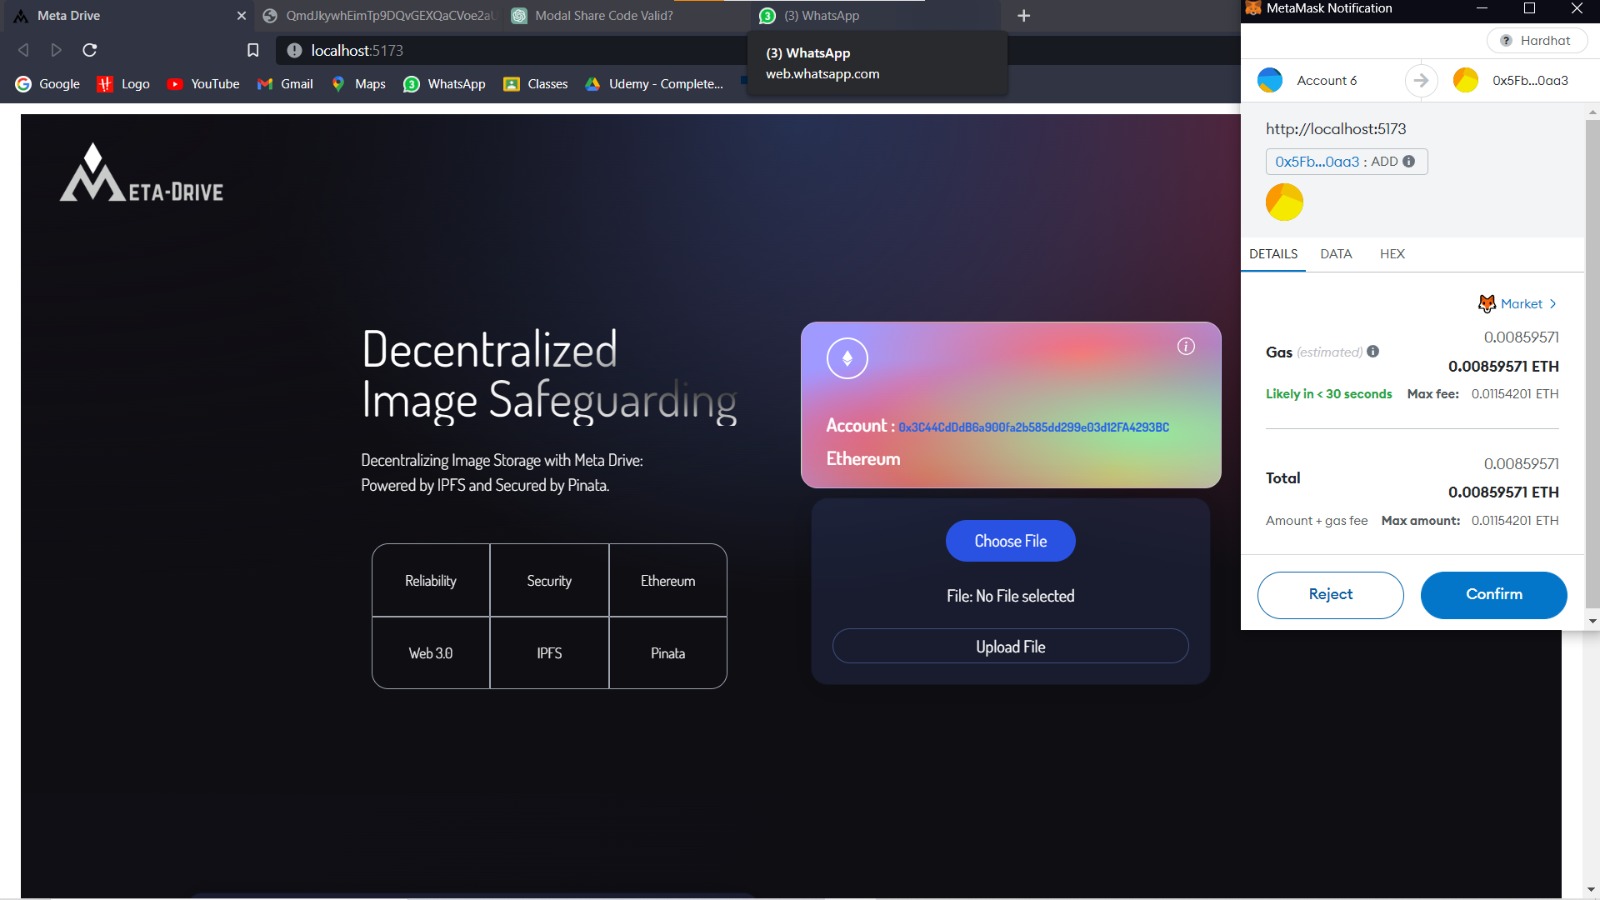Open the Gmail bookmark

pyautogui.click(x=285, y=84)
